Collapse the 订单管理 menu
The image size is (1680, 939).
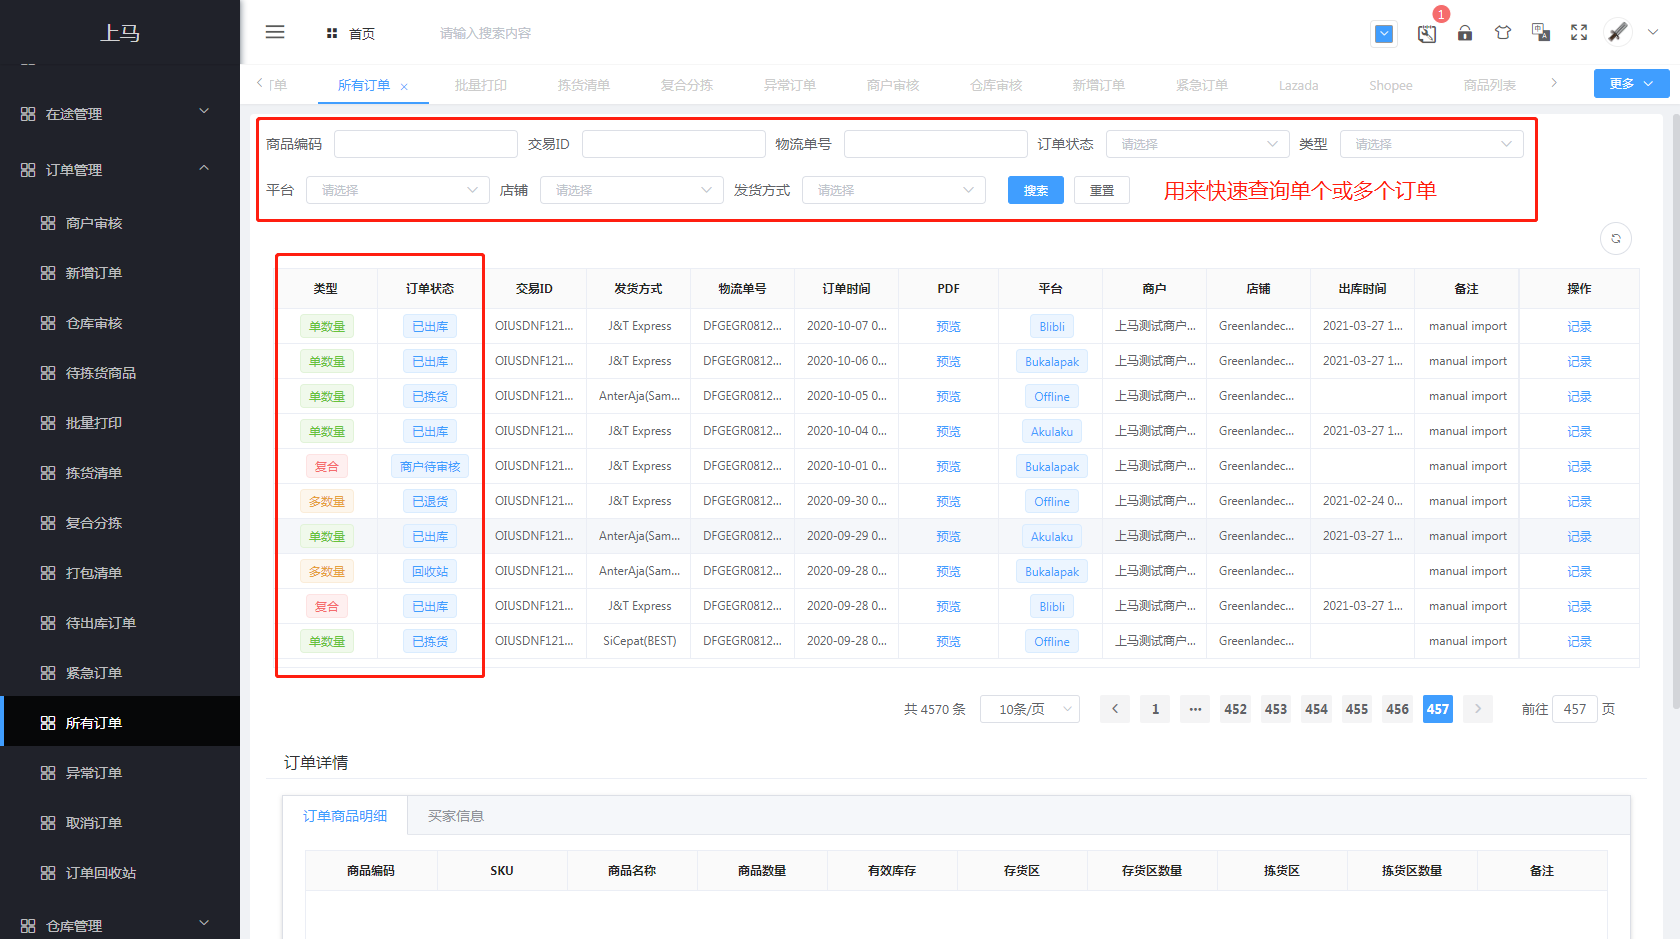(x=204, y=168)
